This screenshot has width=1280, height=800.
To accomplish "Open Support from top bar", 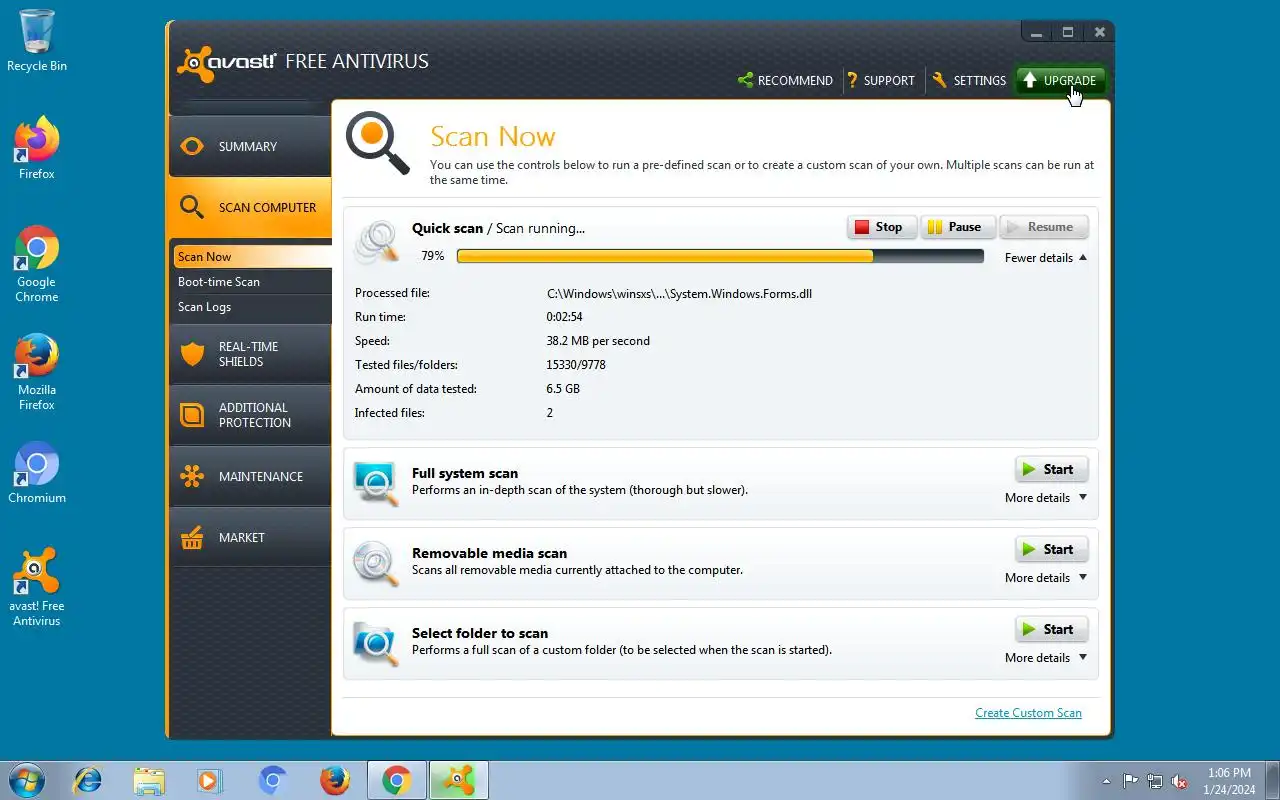I will [x=880, y=80].
